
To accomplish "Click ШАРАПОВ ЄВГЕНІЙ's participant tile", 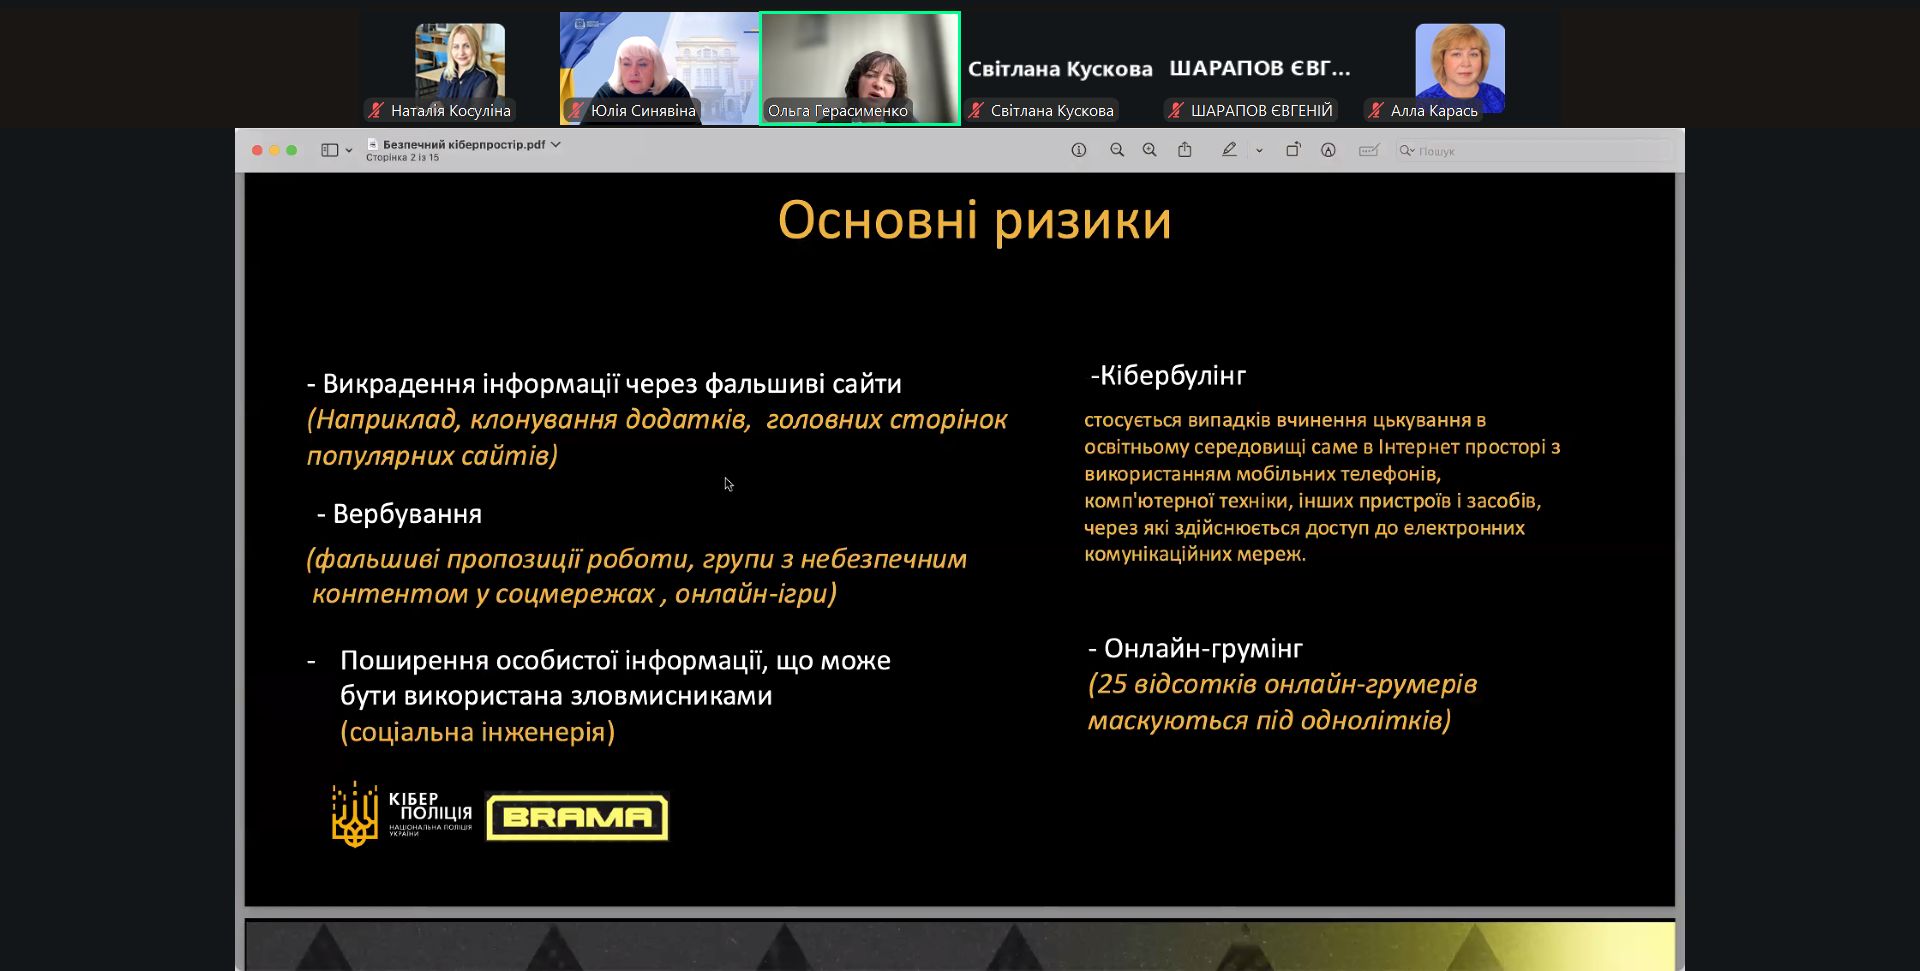I will click(x=1259, y=68).
